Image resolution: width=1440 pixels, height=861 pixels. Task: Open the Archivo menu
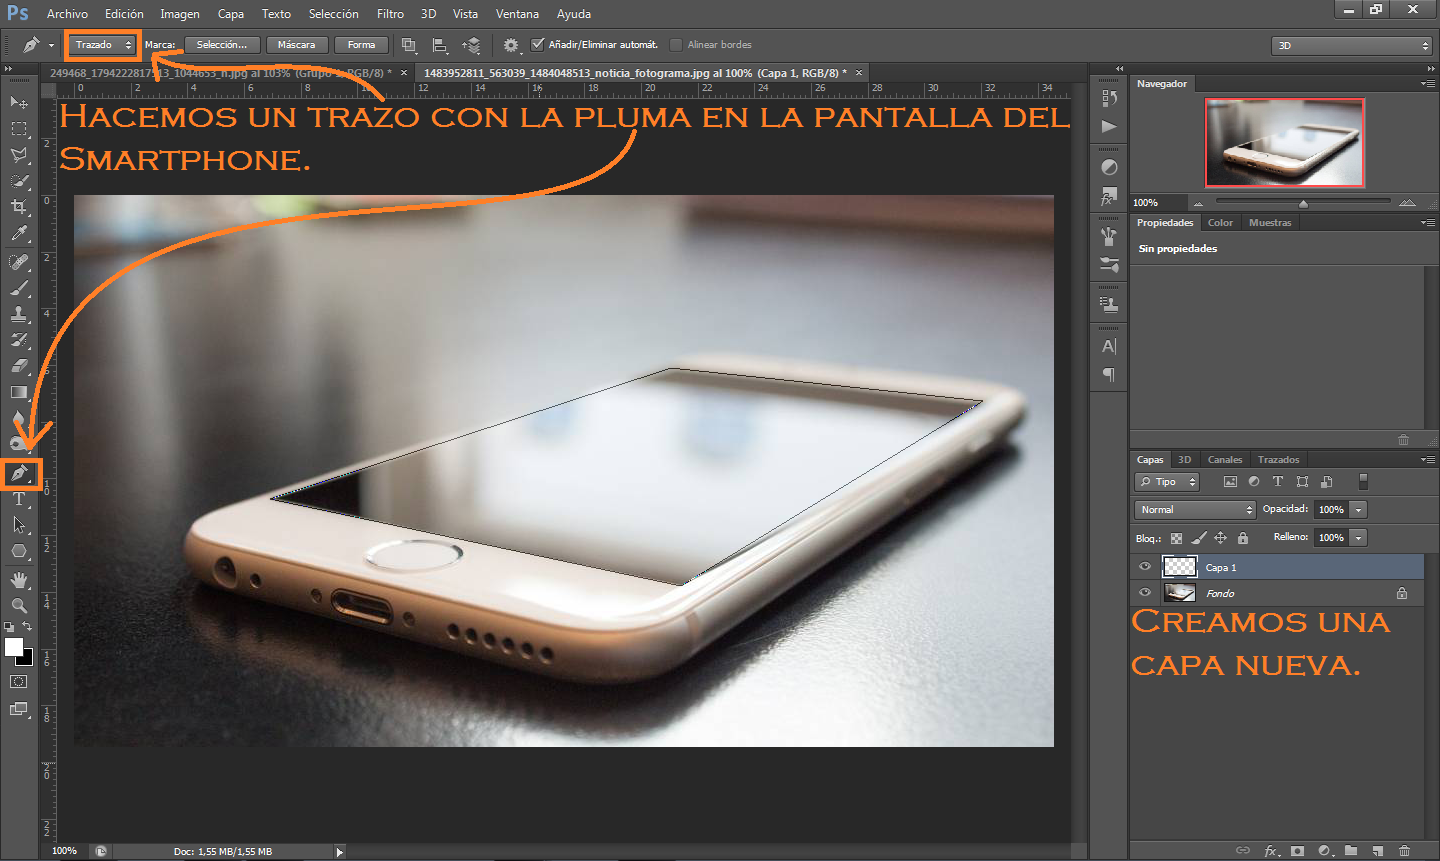tap(67, 14)
